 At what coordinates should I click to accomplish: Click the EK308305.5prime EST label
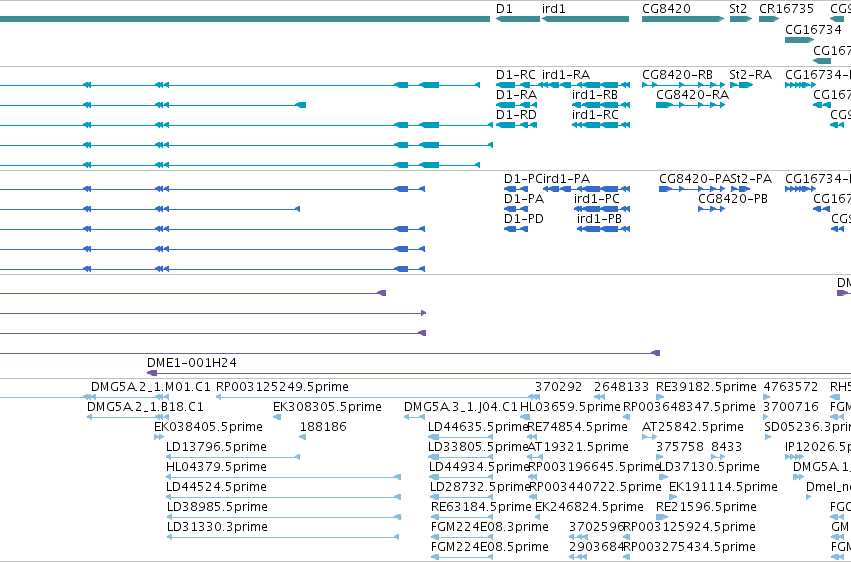point(327,407)
